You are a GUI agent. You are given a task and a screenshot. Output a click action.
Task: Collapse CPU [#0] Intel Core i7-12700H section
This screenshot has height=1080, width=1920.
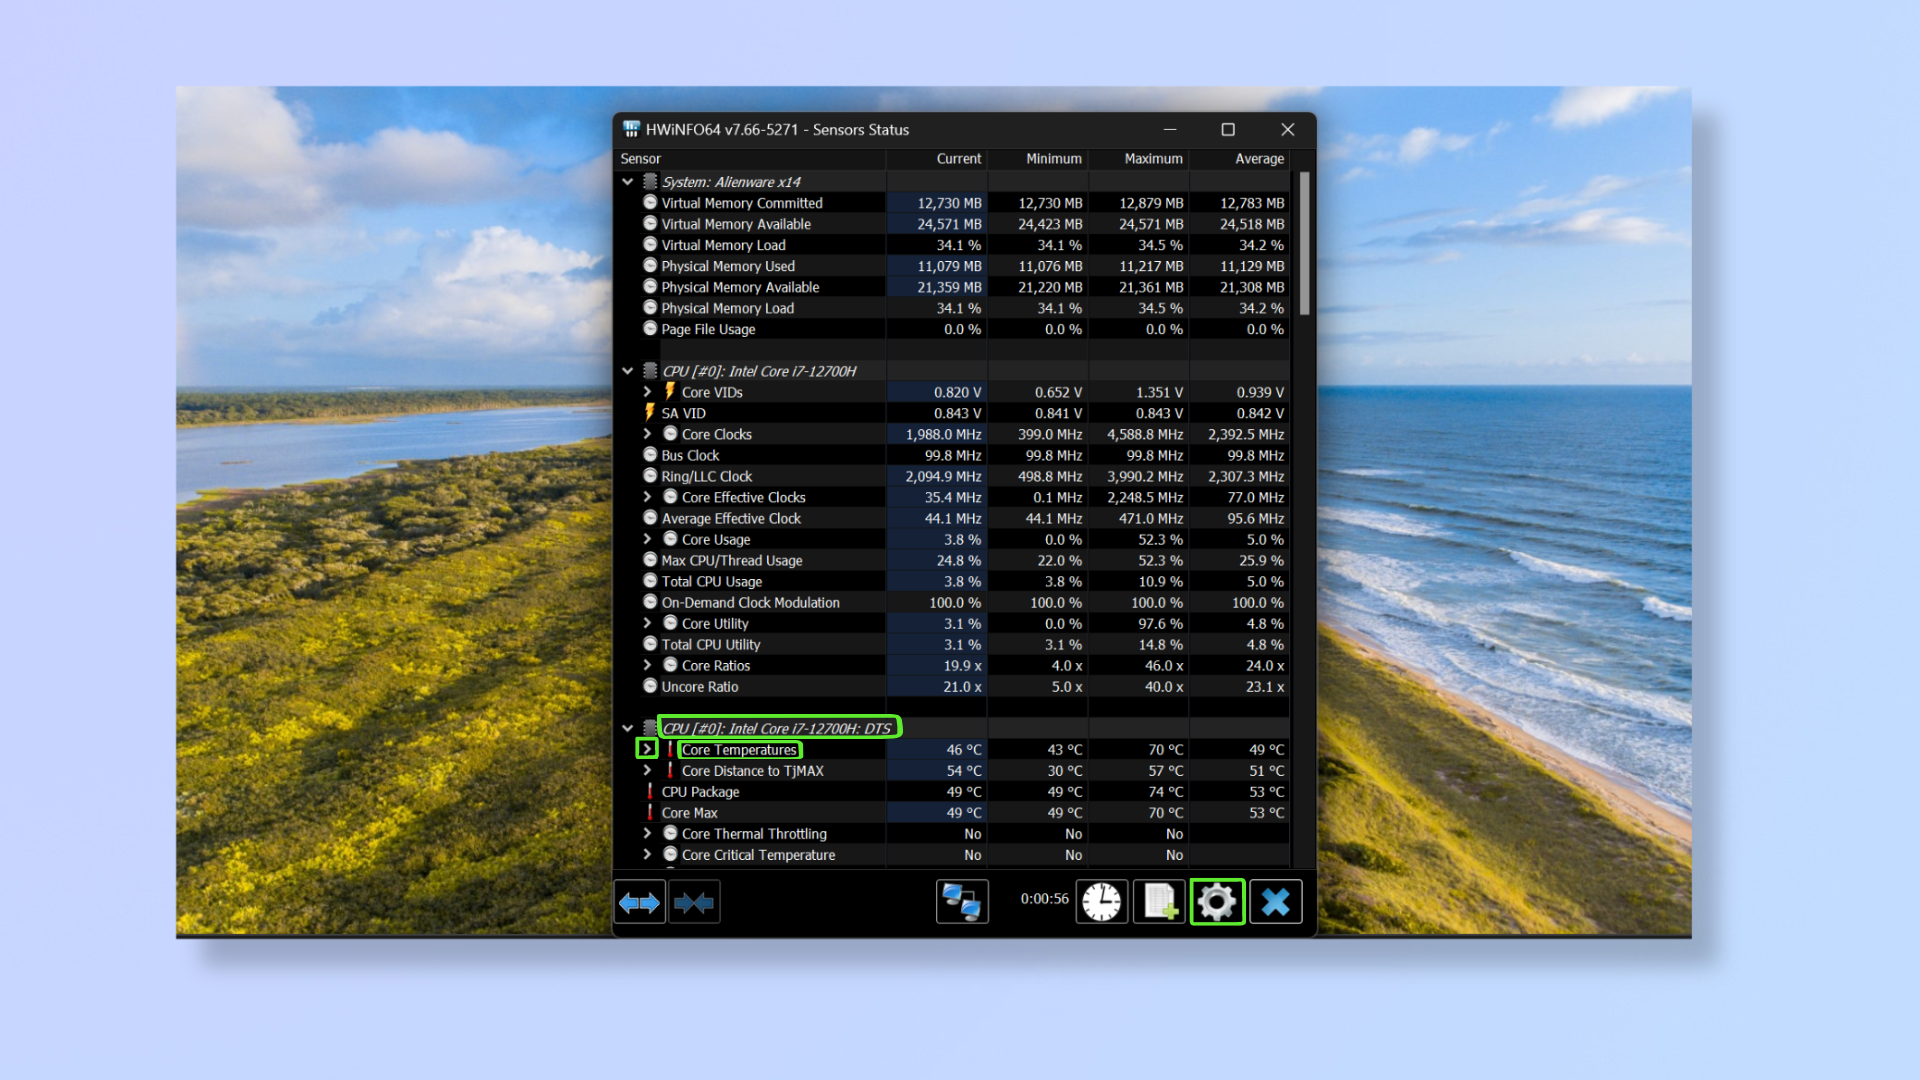point(629,371)
